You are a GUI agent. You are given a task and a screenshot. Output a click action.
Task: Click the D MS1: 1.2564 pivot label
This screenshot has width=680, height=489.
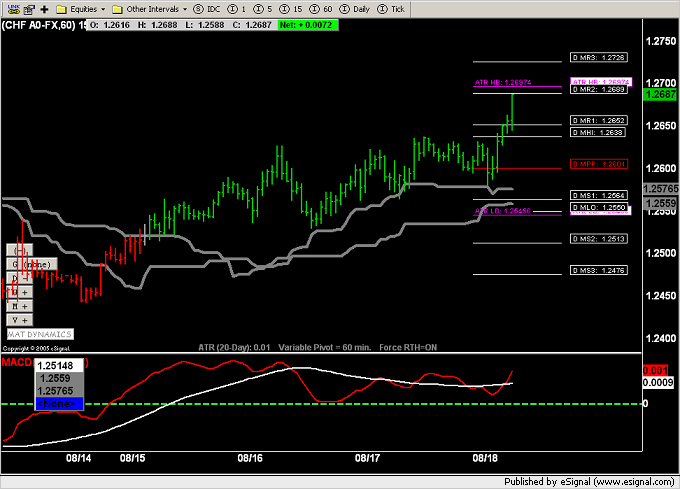(x=598, y=195)
